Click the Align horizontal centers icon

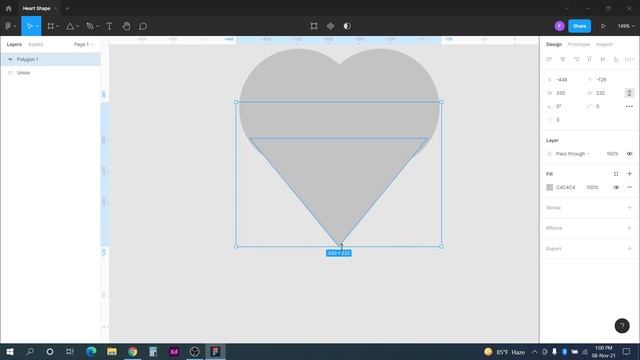[x=562, y=59]
